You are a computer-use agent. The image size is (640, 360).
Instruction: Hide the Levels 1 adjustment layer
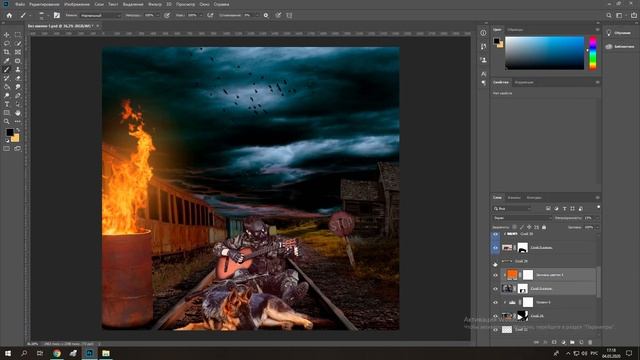(x=496, y=302)
